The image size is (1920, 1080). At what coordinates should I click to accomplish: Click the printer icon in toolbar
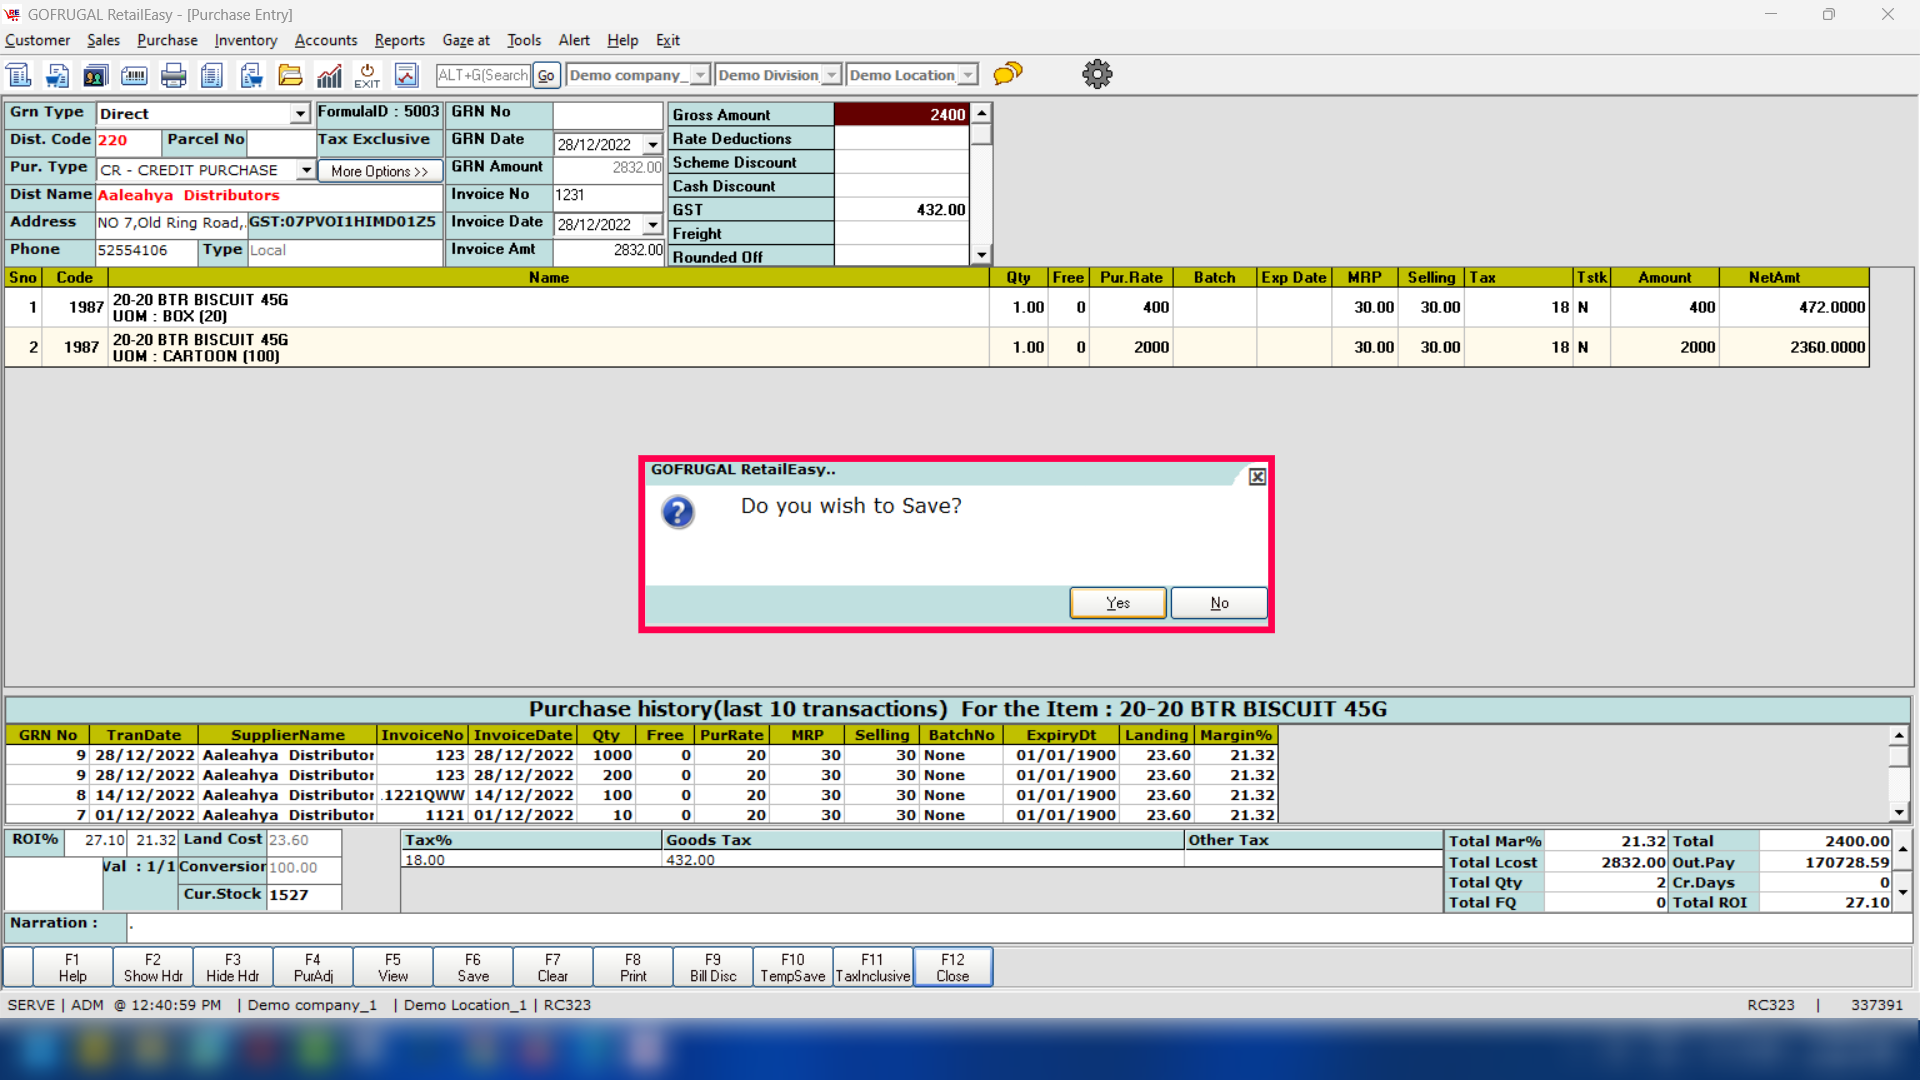173,75
